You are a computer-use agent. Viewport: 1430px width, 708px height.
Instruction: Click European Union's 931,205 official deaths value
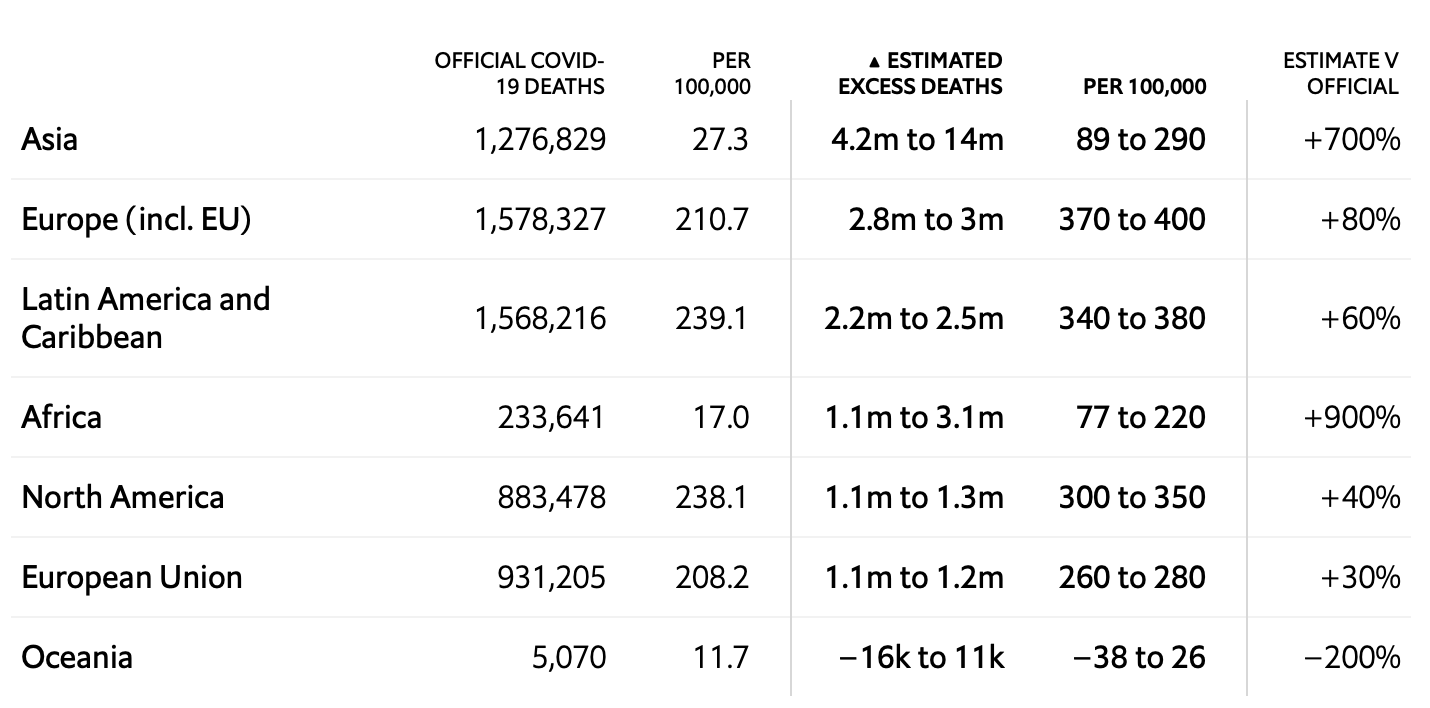(x=551, y=577)
